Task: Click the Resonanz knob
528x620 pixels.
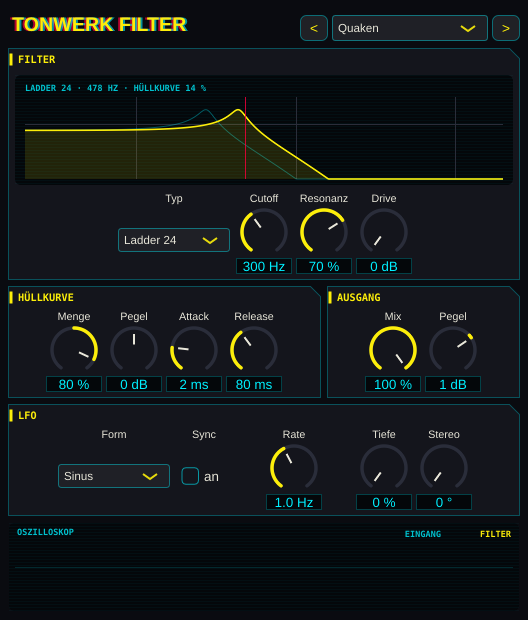Action: click(324, 232)
